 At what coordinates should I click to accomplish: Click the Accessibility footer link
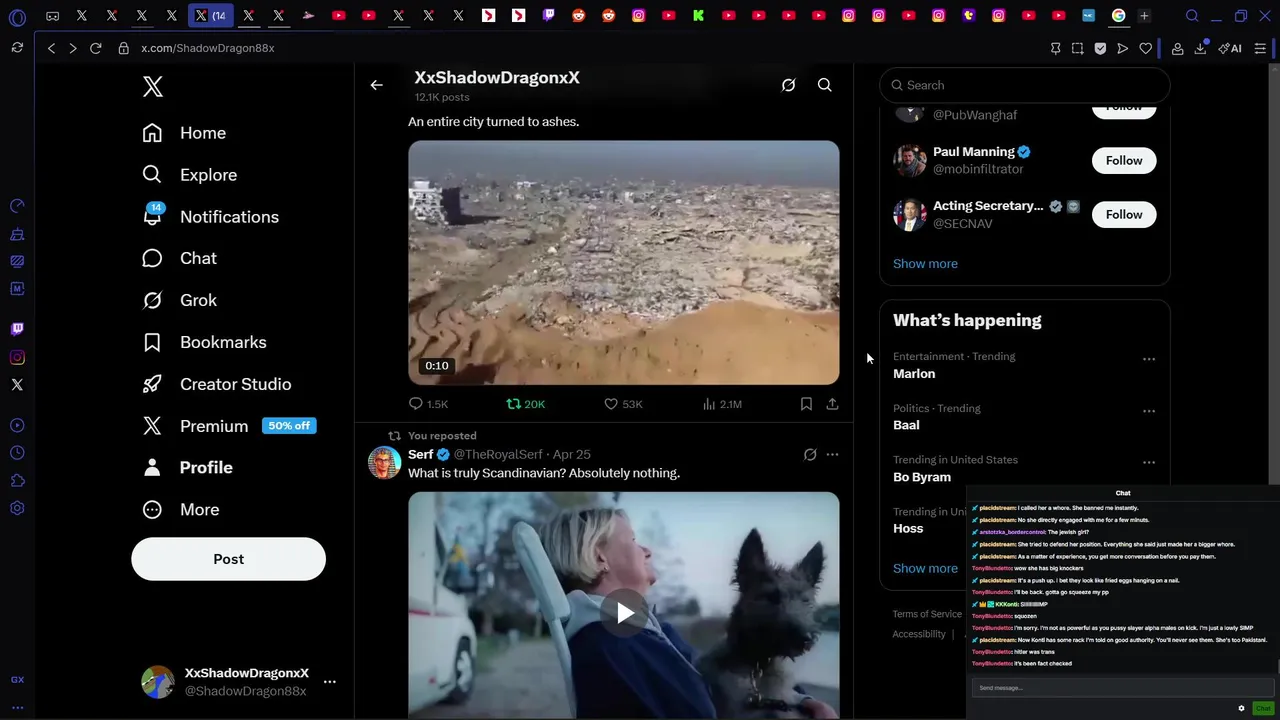pyautogui.click(x=919, y=634)
